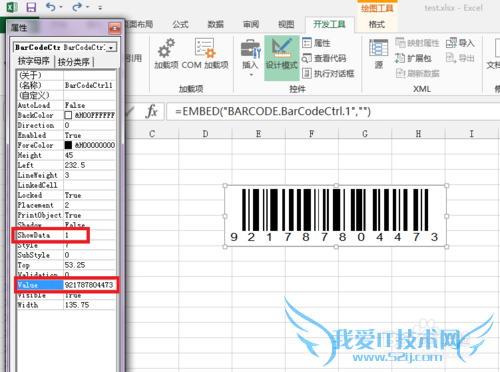The height and width of the screenshot is (372, 500).
Task: Click XML 导入 import button
Action: [x=460, y=43]
